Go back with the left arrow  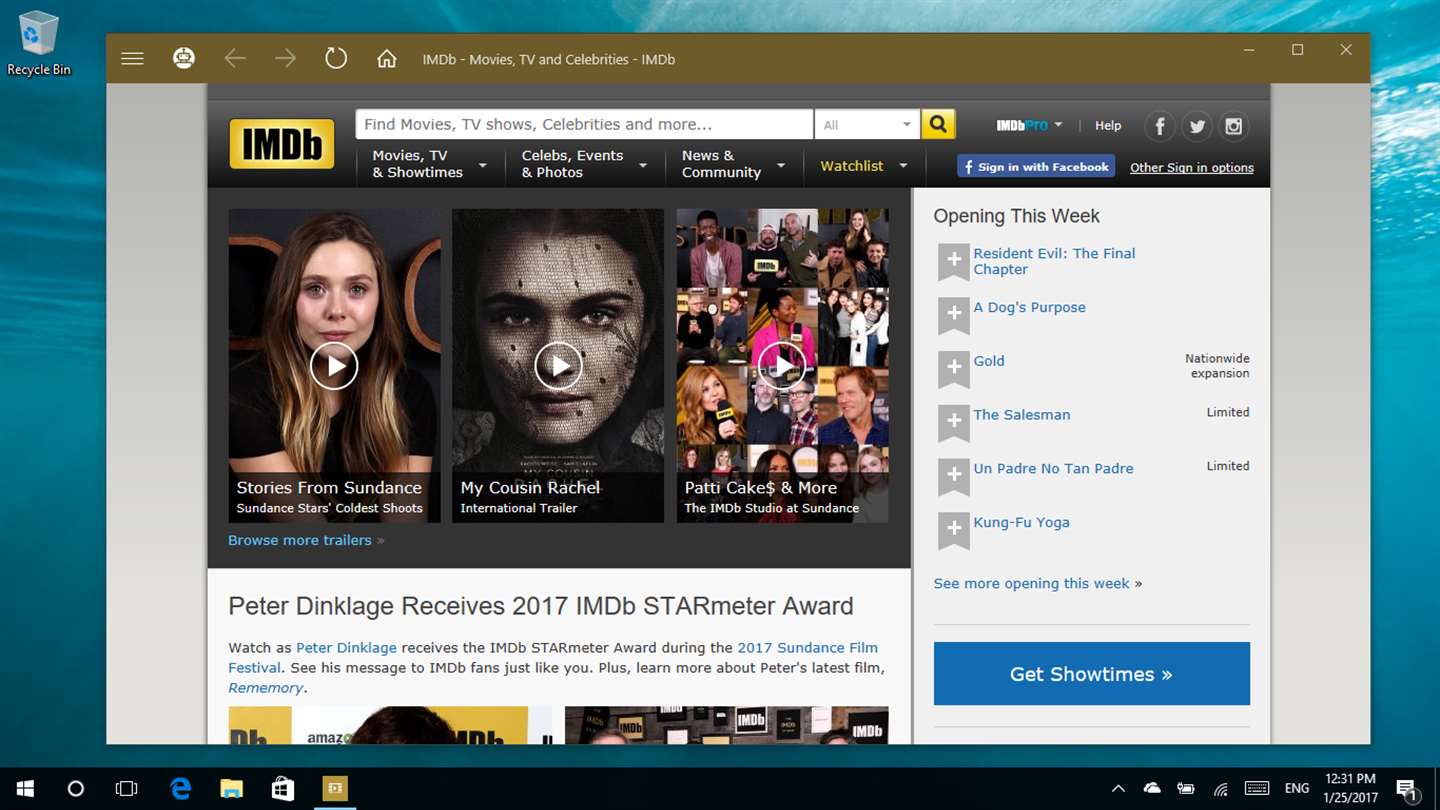coord(235,59)
